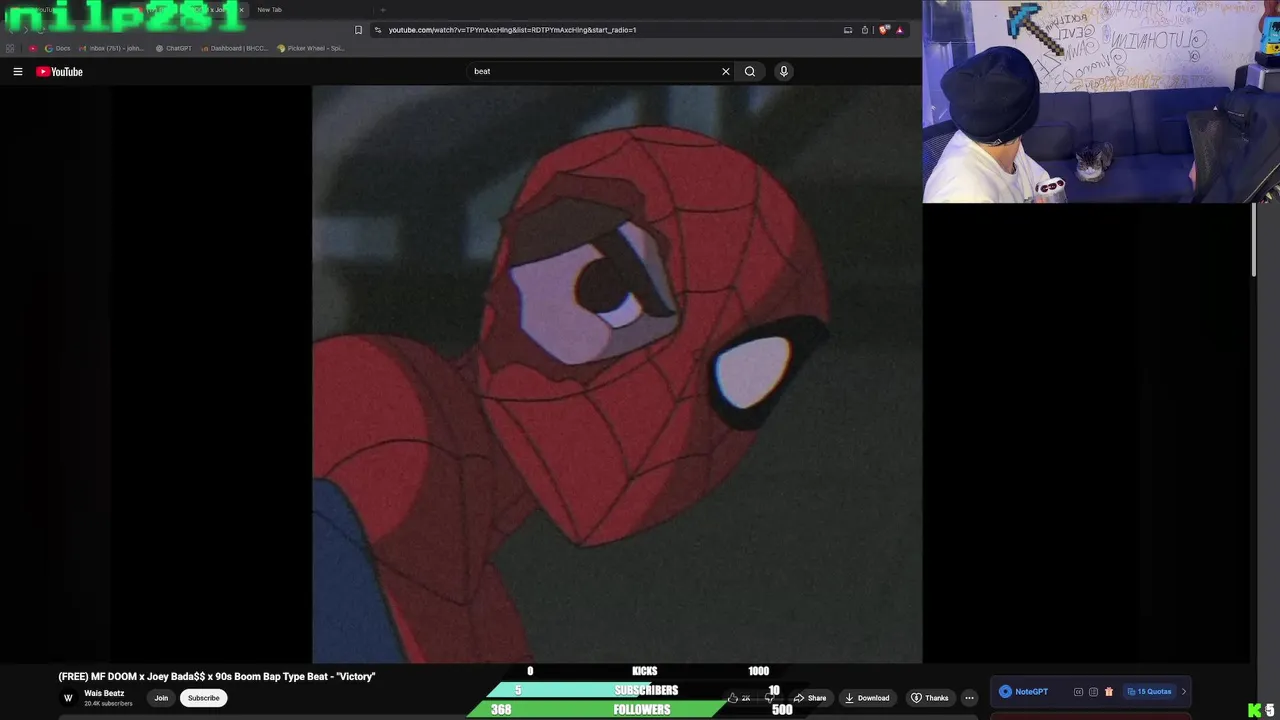Submit search with the magnifier button

point(750,71)
